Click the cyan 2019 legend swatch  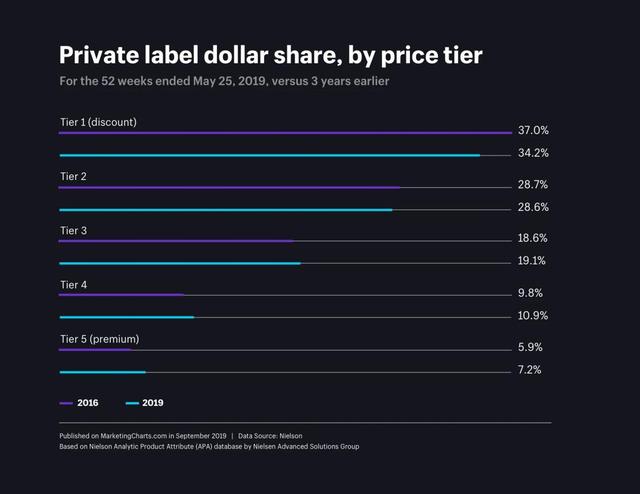pyautogui.click(x=132, y=403)
